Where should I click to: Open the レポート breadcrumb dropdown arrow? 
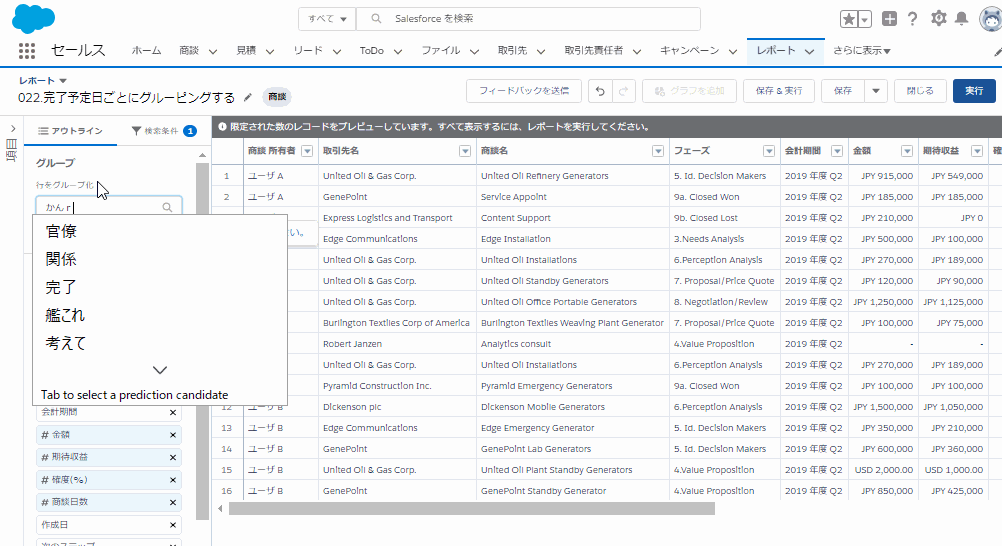tap(63, 81)
